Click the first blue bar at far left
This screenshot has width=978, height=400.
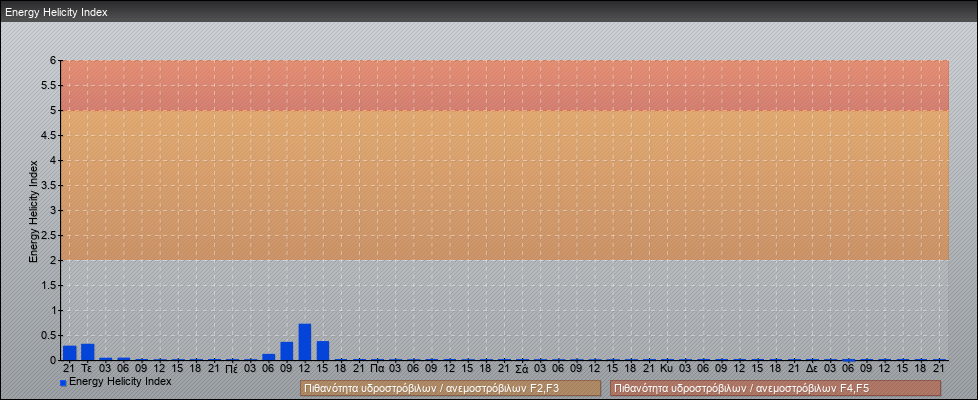[69, 352]
